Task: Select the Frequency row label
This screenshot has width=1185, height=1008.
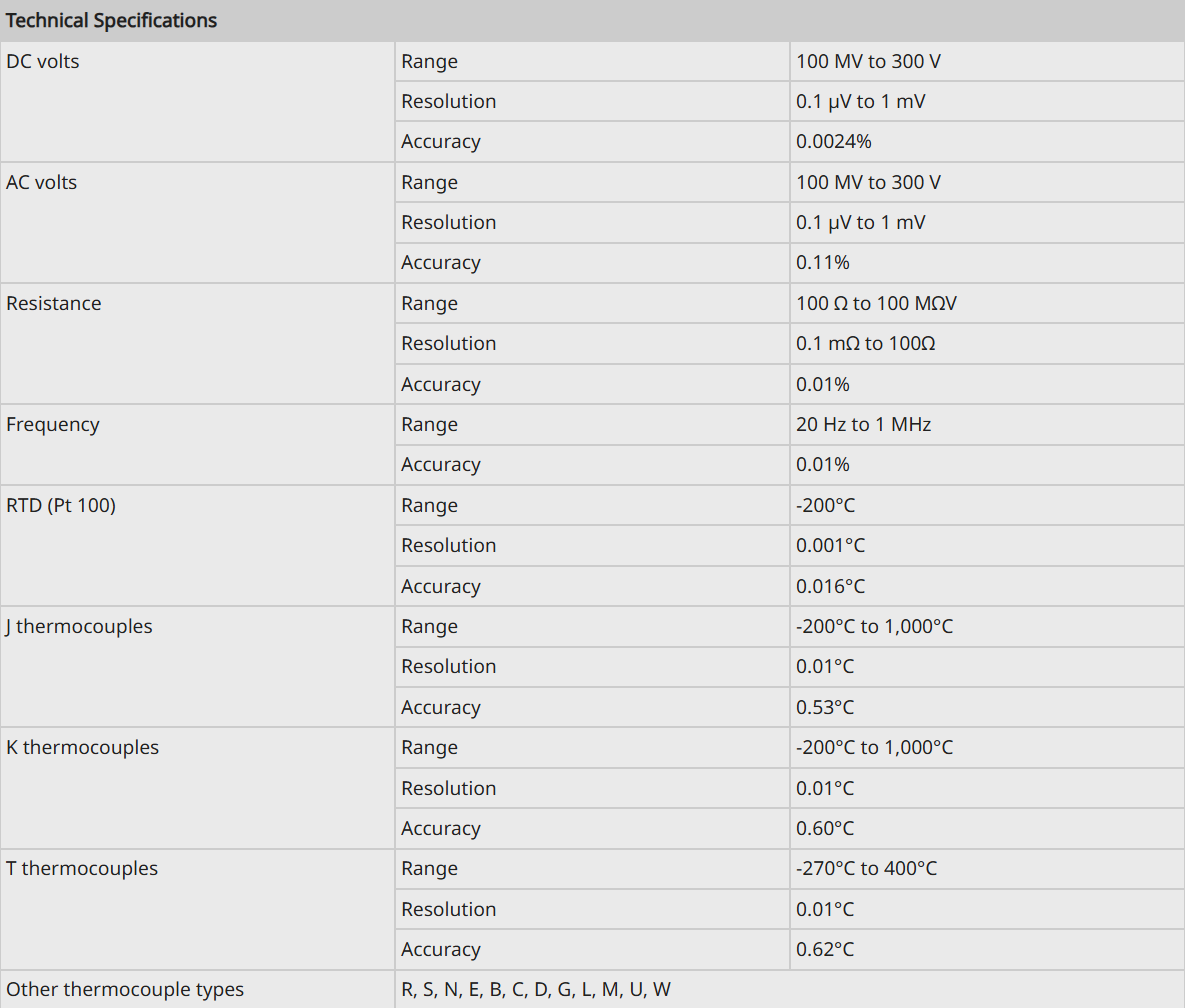Action: click(x=53, y=425)
